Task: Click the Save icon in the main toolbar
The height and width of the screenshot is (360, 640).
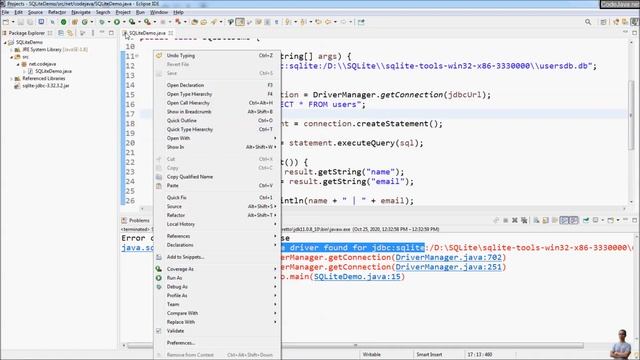Action: pos(20,22)
